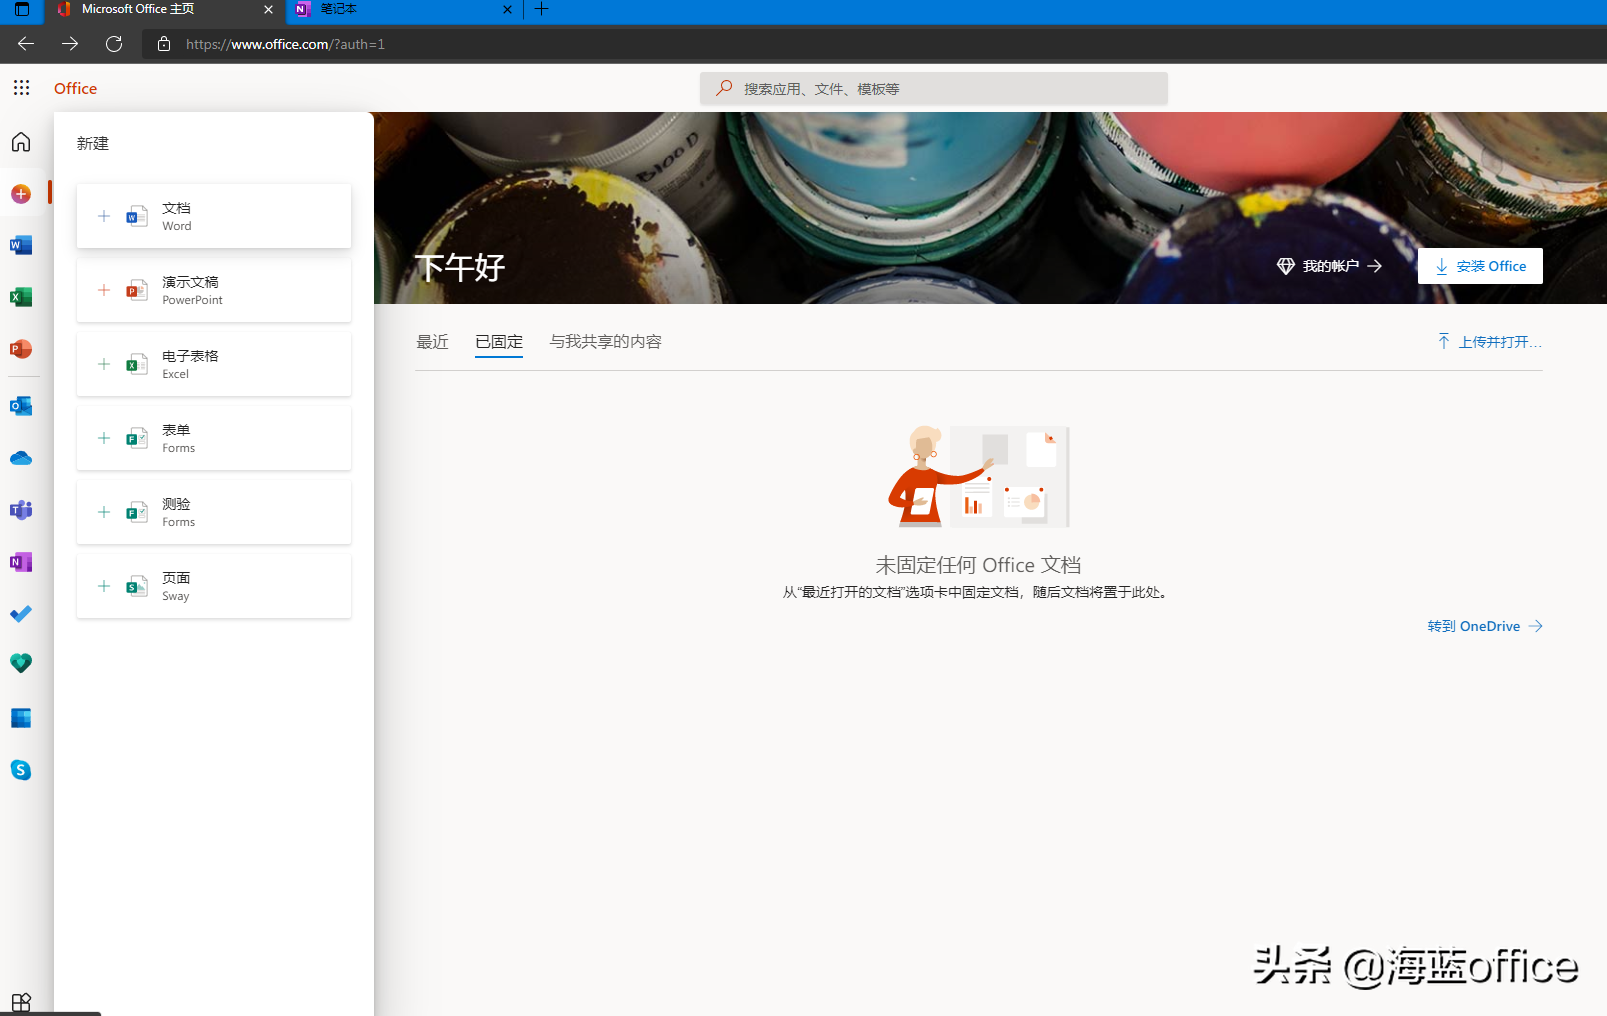Open Calendar blue square icon
Screen dimensions: 1607x1016
coord(21,718)
